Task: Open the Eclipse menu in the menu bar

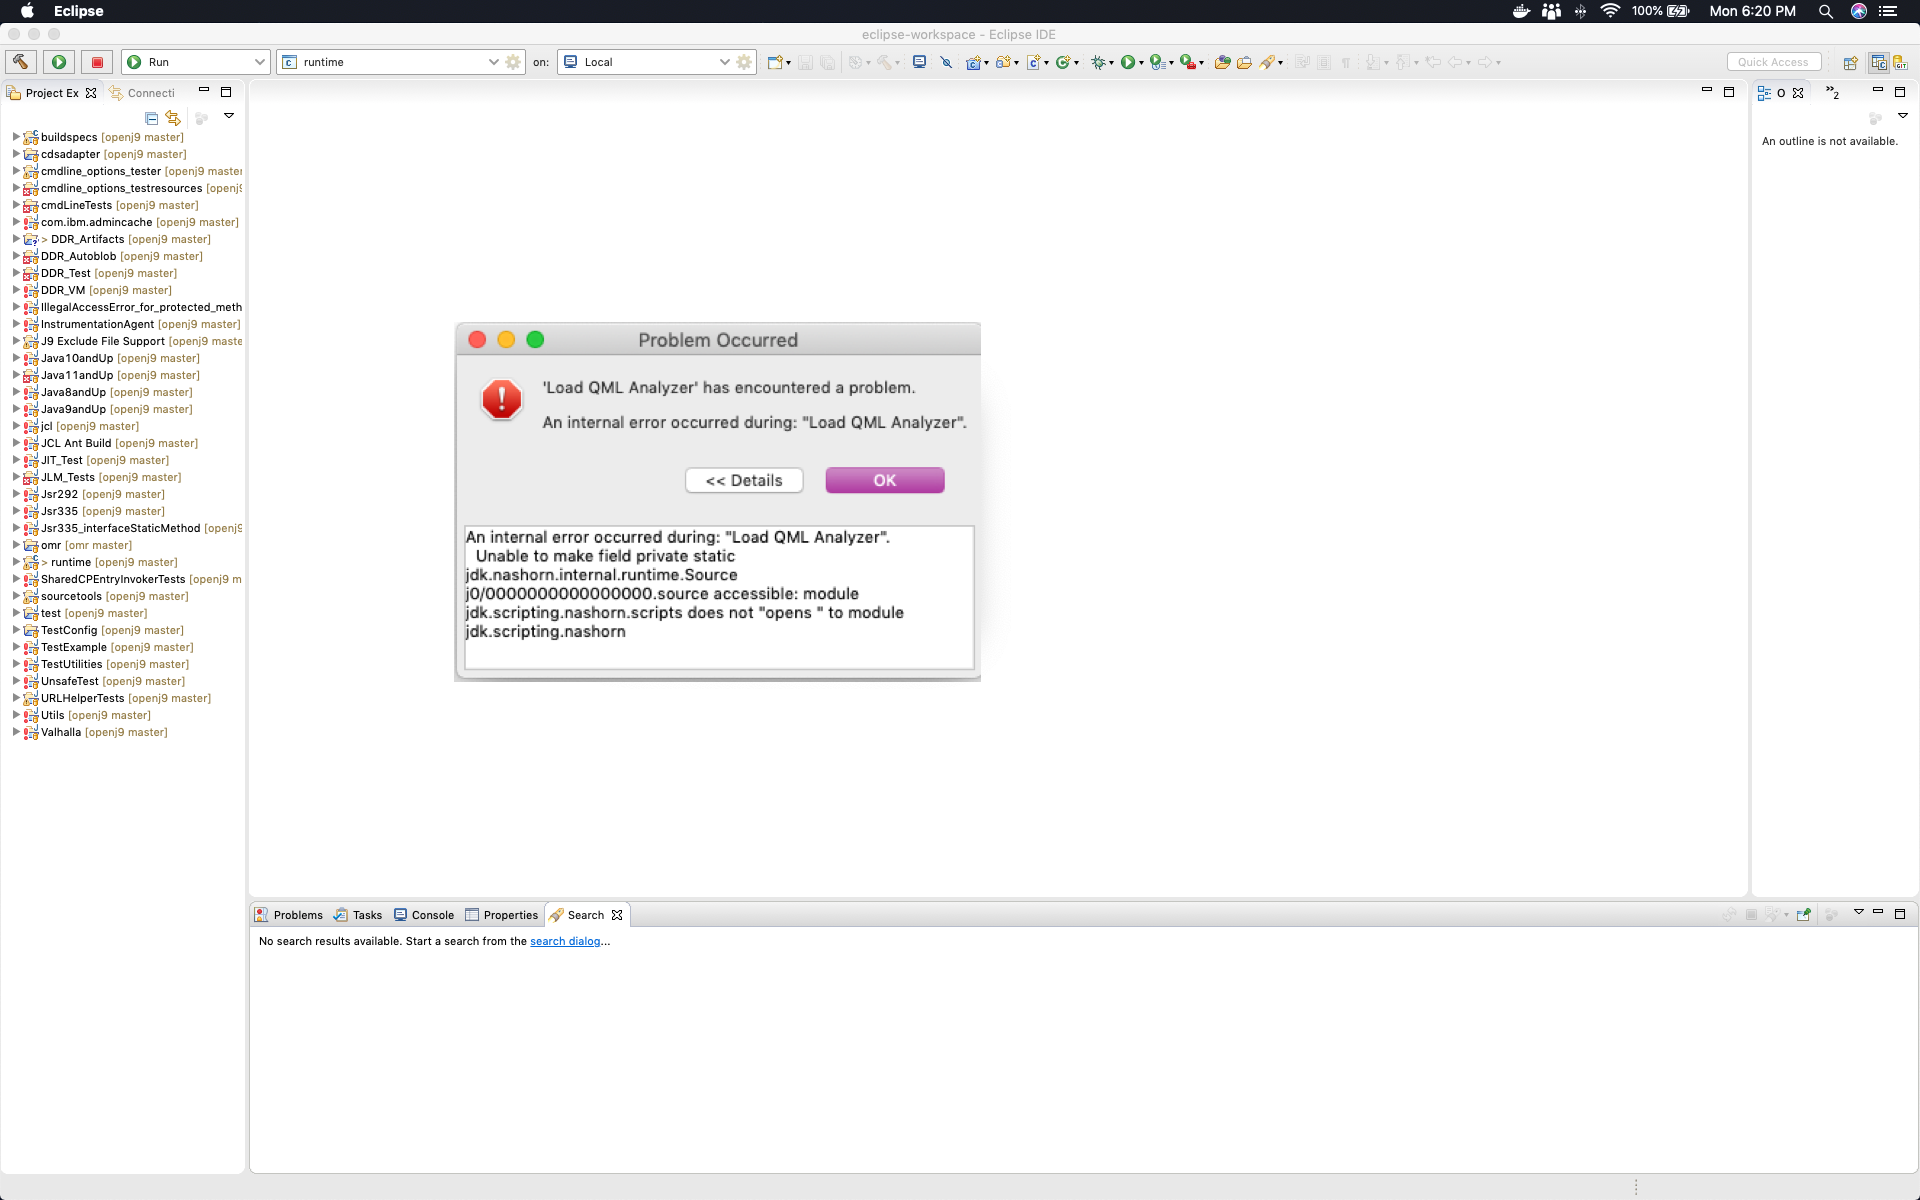Action: [x=78, y=11]
